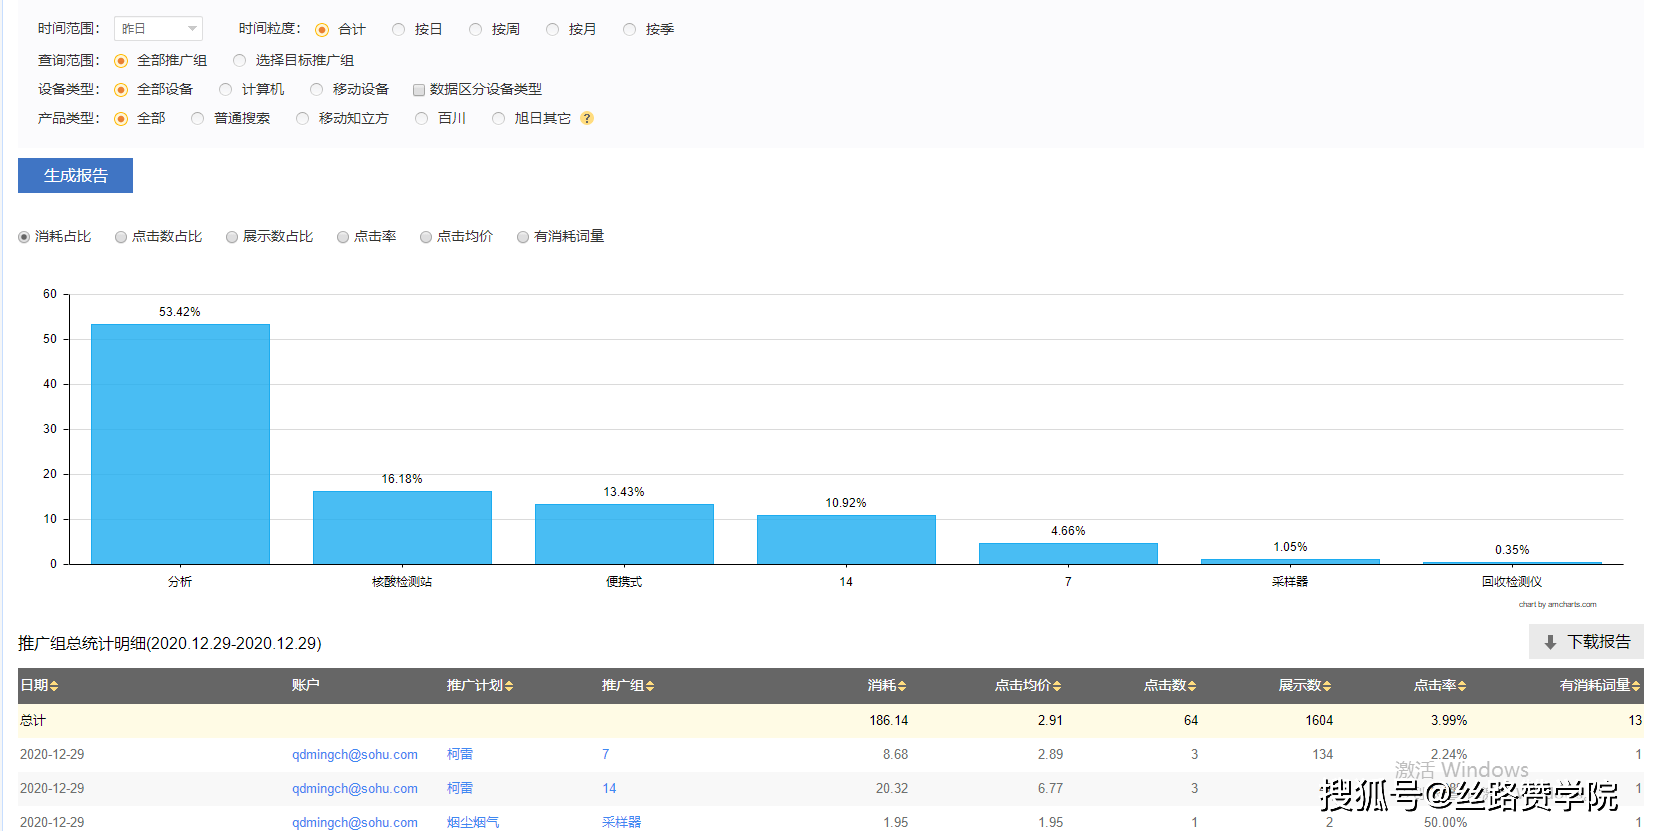The height and width of the screenshot is (831, 1659).
Task: Show 点击率 chart metric
Action: (x=343, y=237)
